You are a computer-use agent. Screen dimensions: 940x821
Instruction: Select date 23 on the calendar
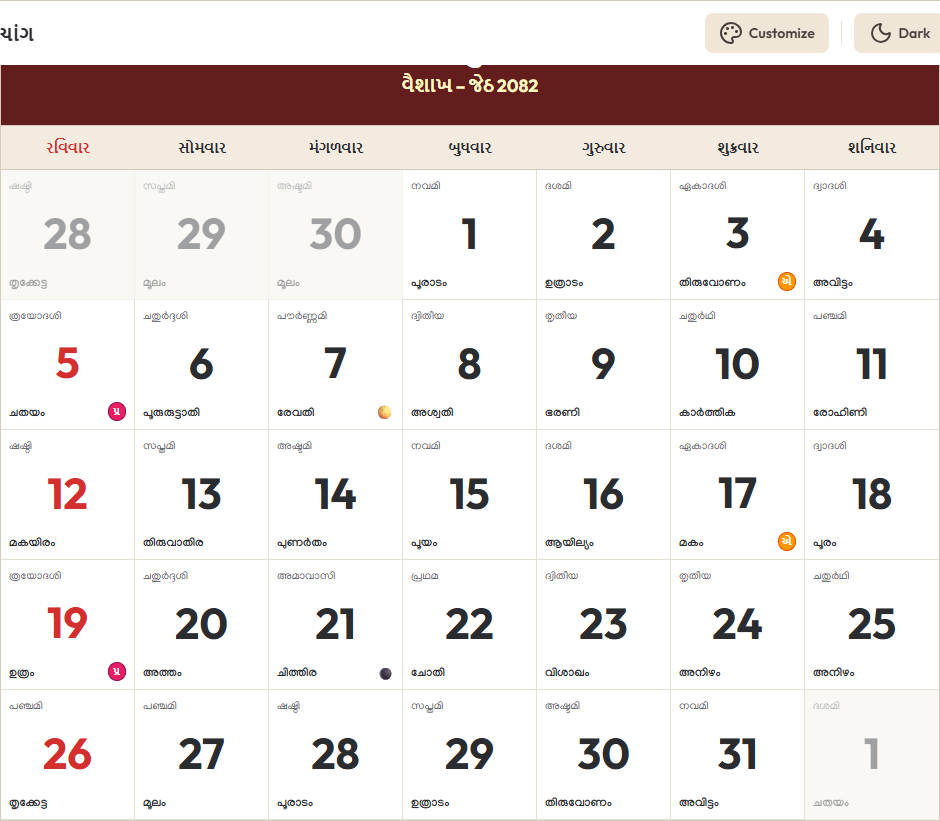[x=603, y=624]
